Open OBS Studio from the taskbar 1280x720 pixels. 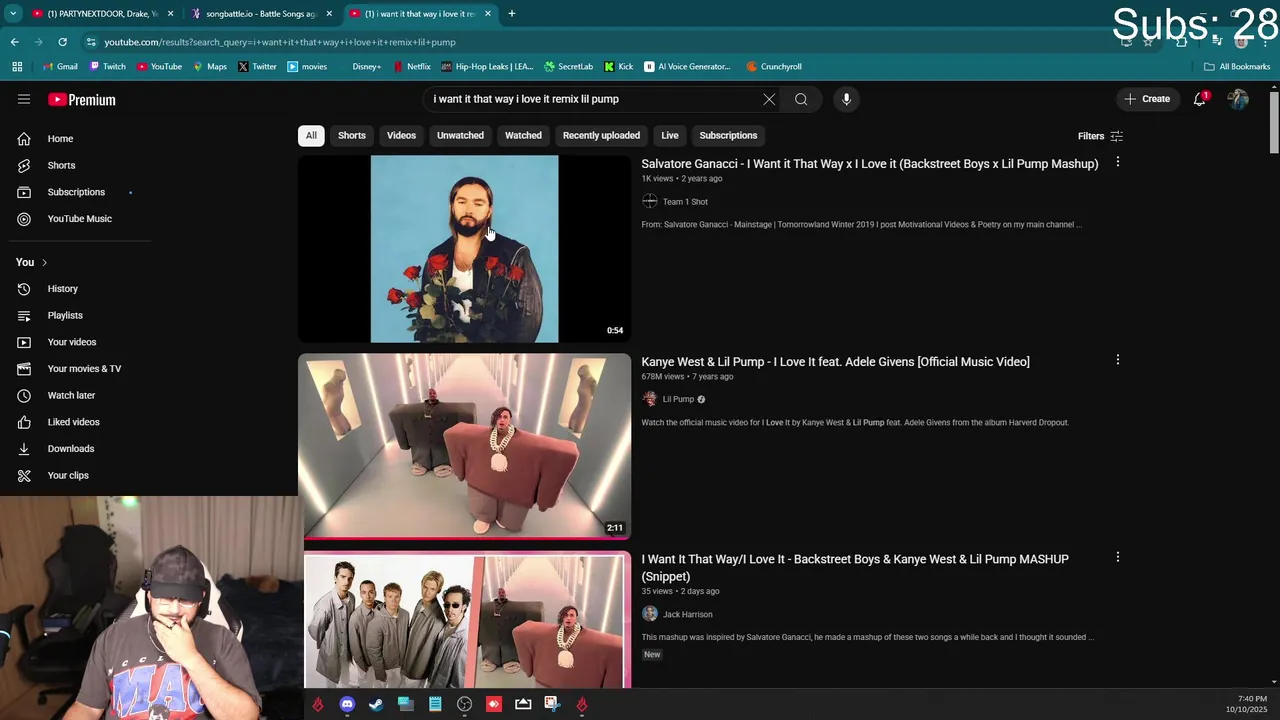[464, 704]
